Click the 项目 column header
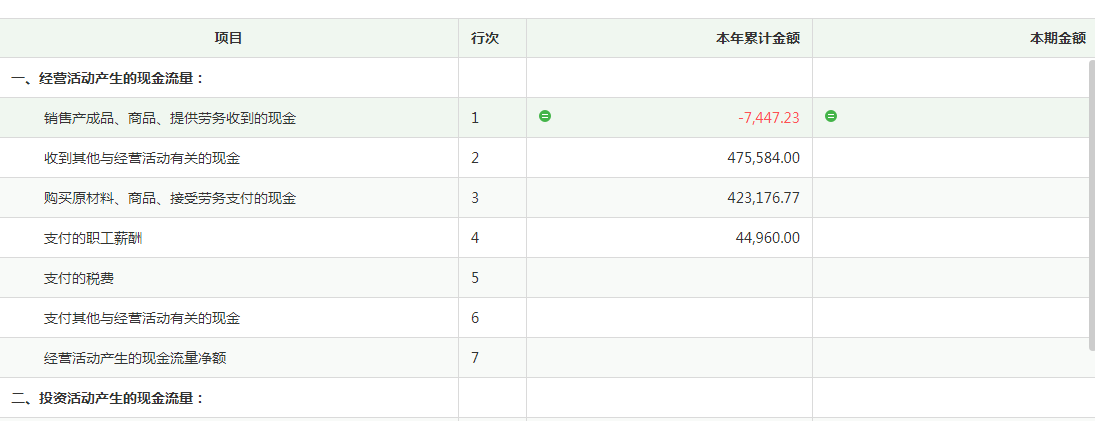Screen dimensions: 1095x421 click(x=228, y=38)
